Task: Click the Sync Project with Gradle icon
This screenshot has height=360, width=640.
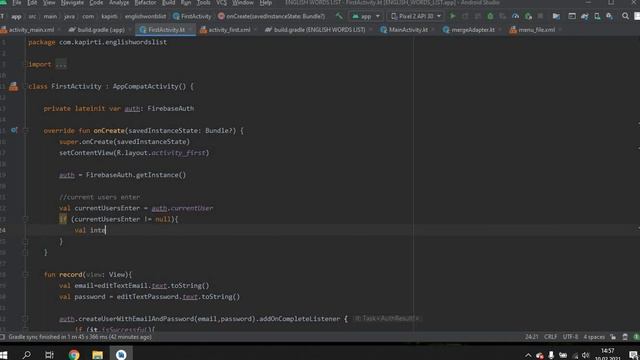Action: click(584, 16)
